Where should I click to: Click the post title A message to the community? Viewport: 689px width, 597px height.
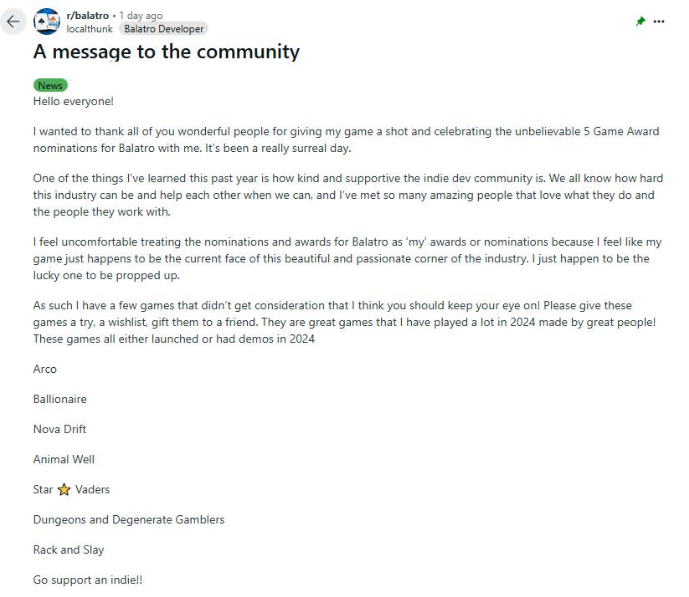(x=167, y=52)
